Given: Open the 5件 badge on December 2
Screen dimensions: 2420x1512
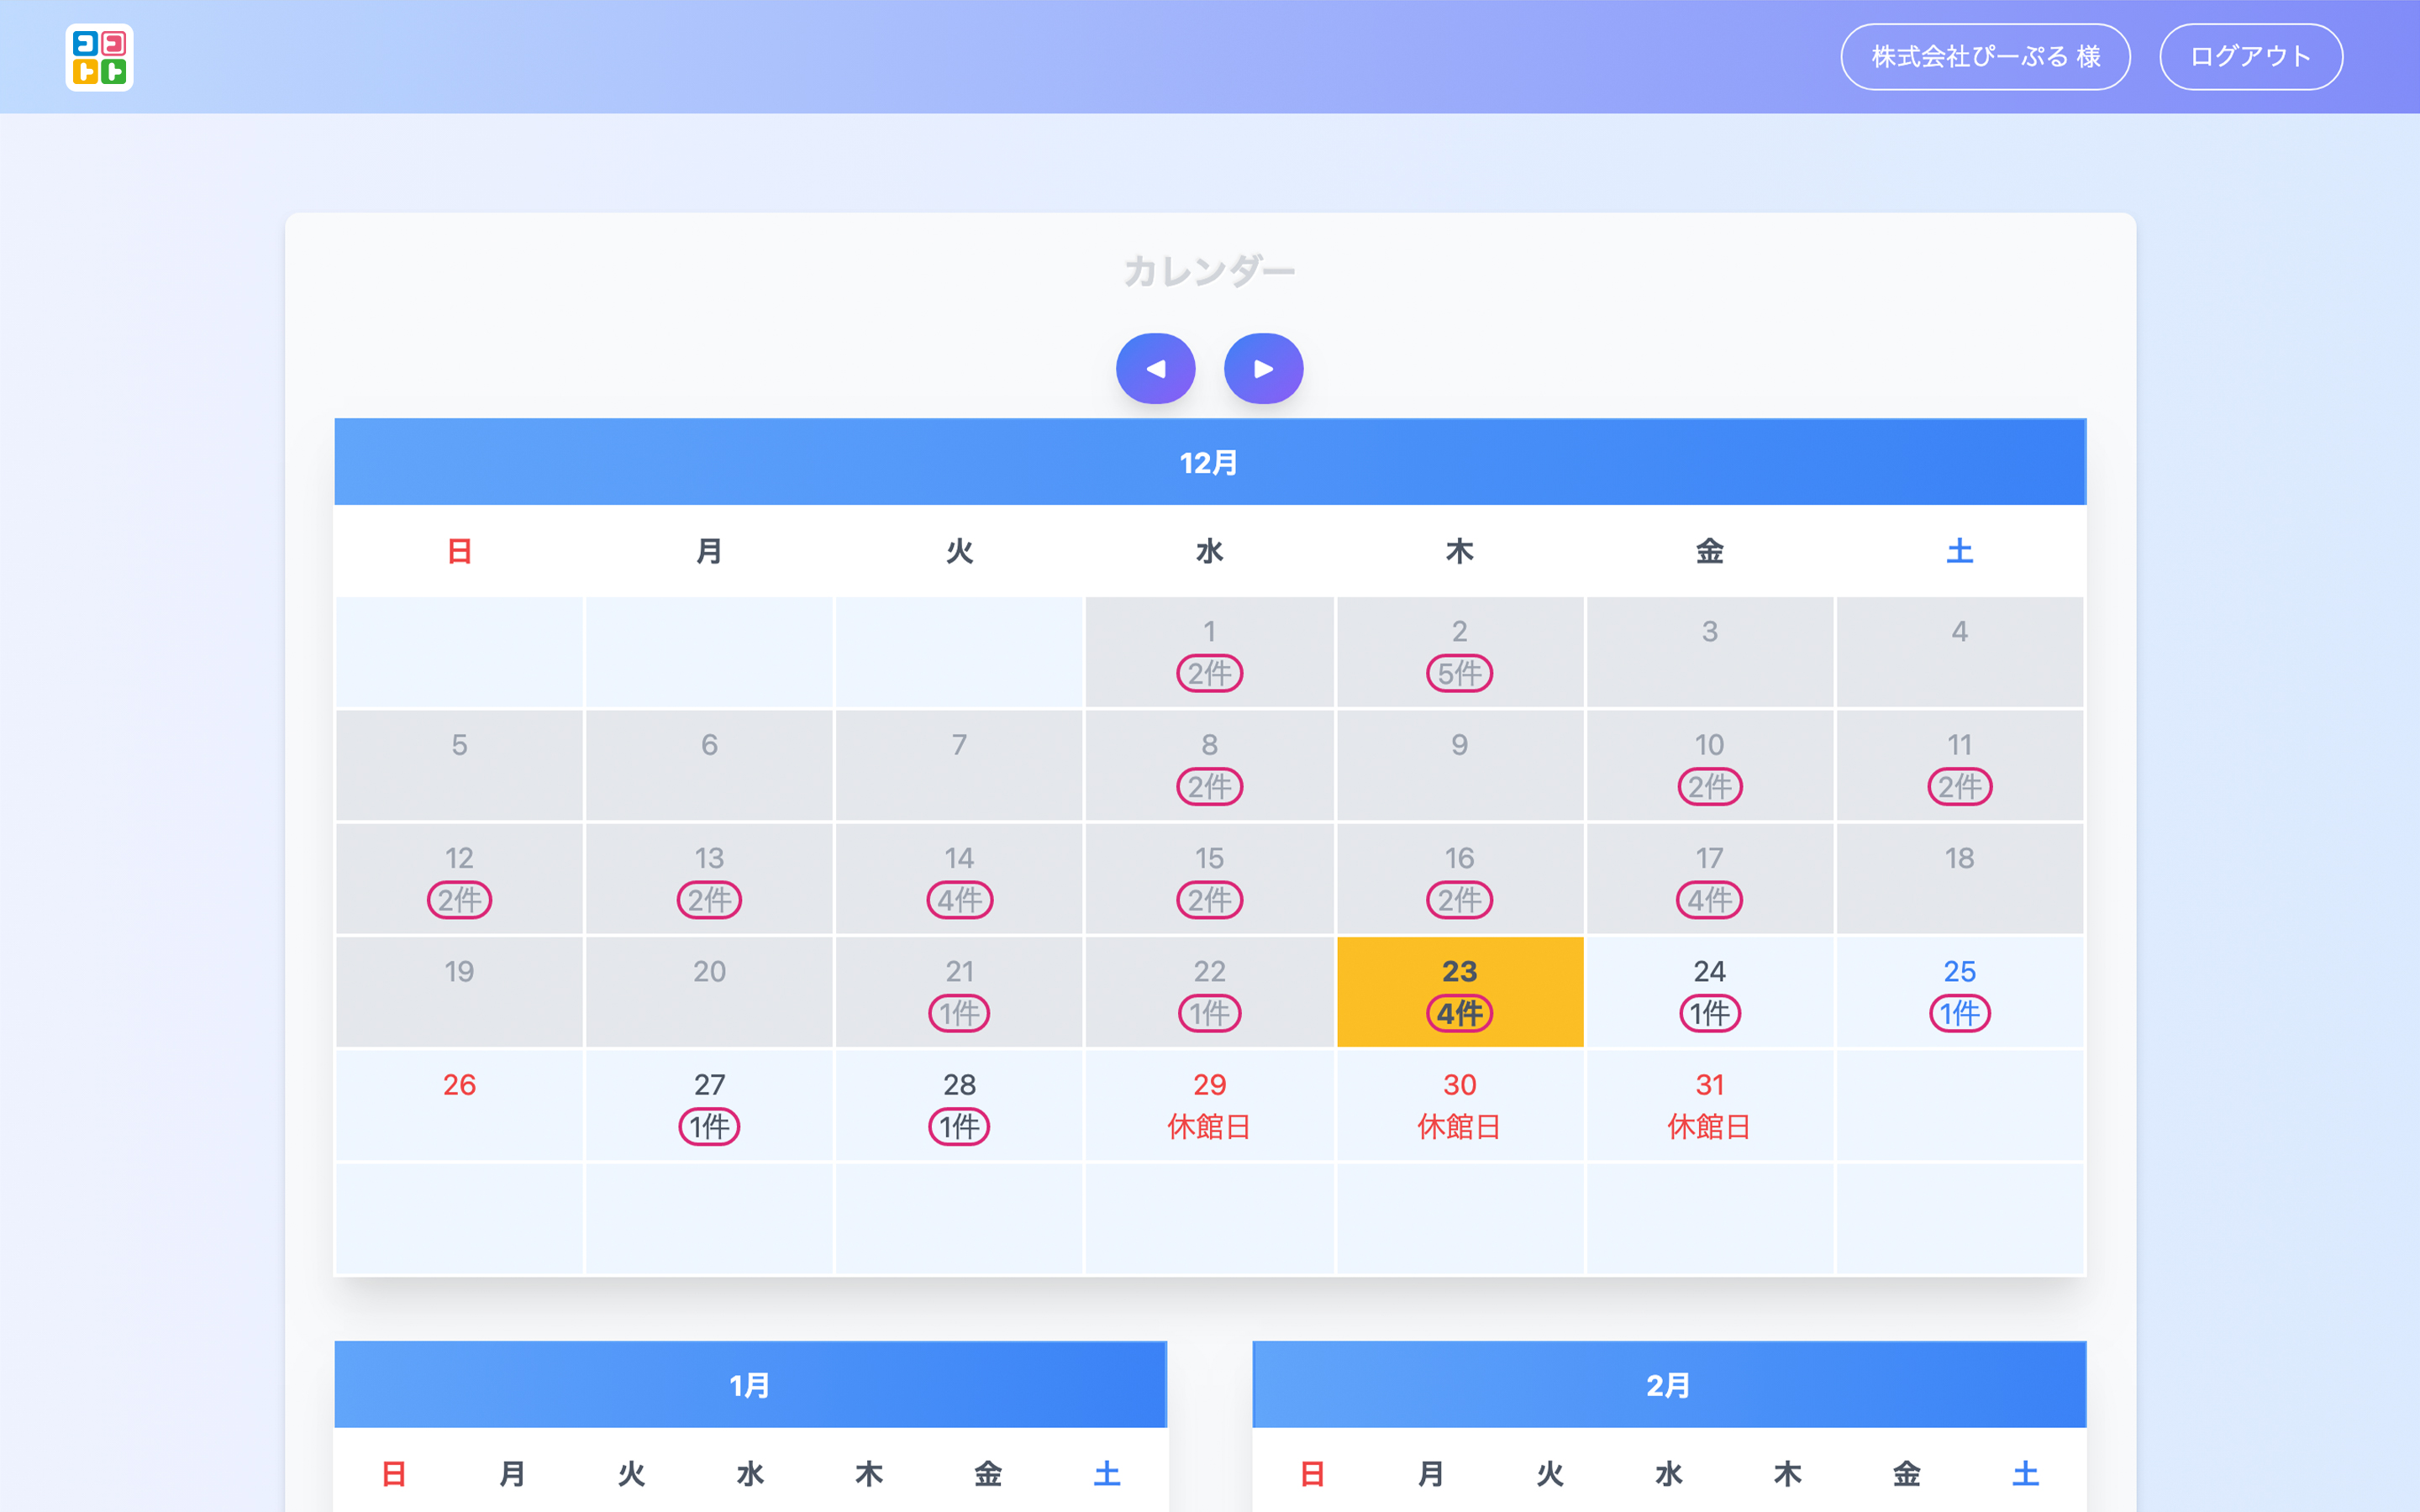Looking at the screenshot, I should pyautogui.click(x=1459, y=673).
